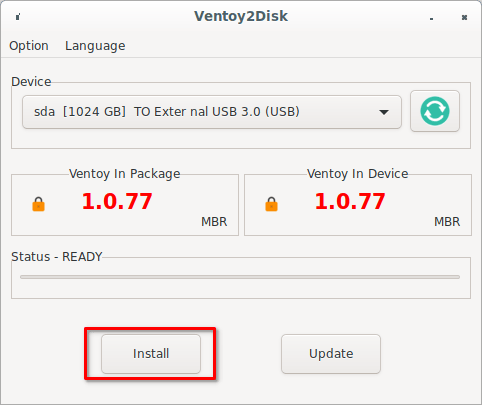Viewport: 482px width, 405px height.
Task: Click the window menu icon in title bar
Action: pyautogui.click(x=18, y=17)
